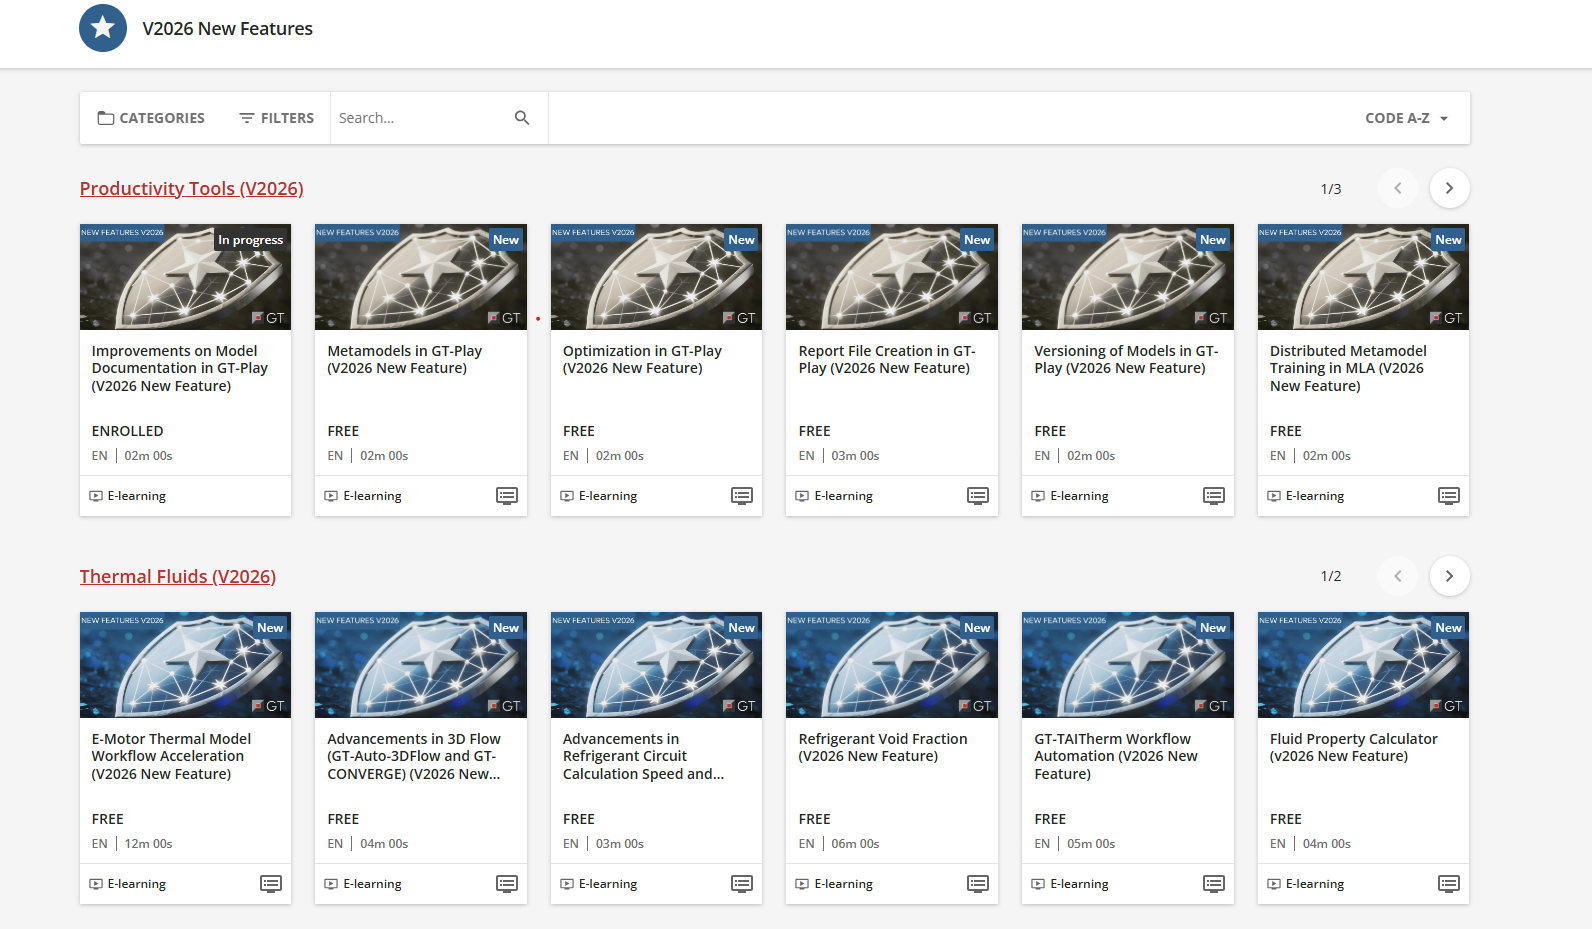This screenshot has width=1592, height=929.
Task: Click thumbnail of Refrigerant Void Fraction course
Action: click(x=892, y=665)
